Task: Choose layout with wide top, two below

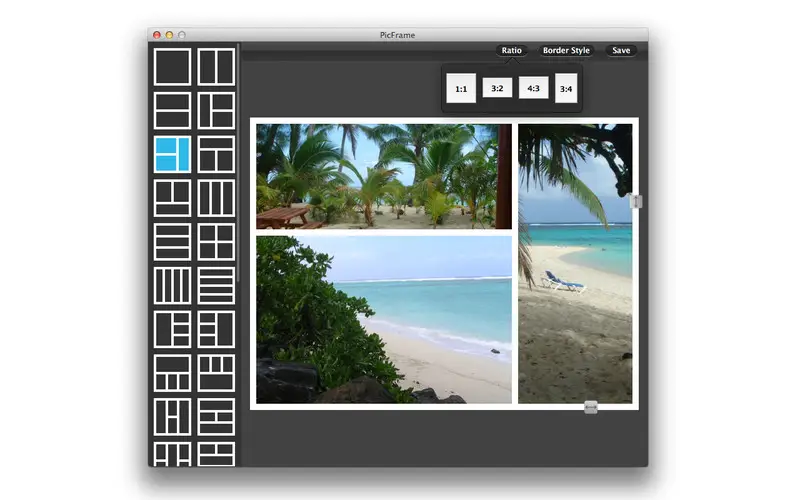Action: 216,154
